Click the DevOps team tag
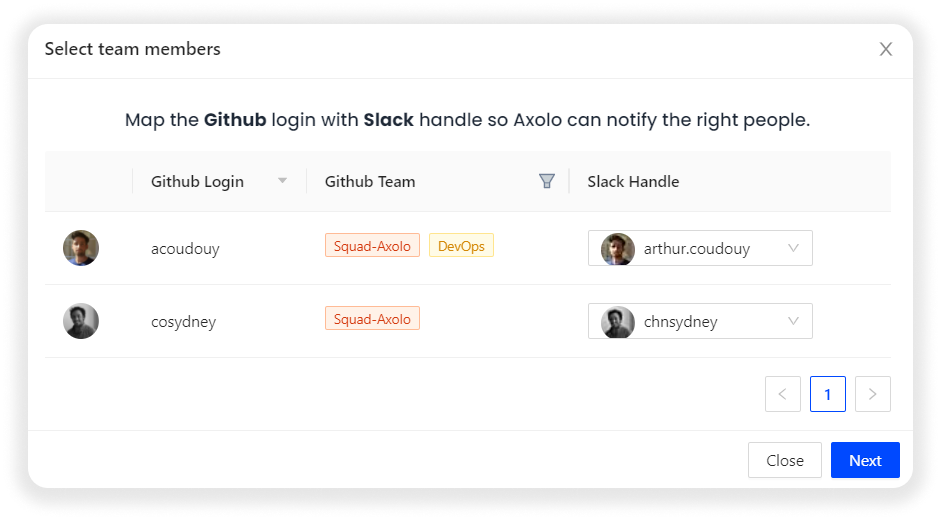Image resolution: width=941 pixels, height=520 pixels. point(461,246)
